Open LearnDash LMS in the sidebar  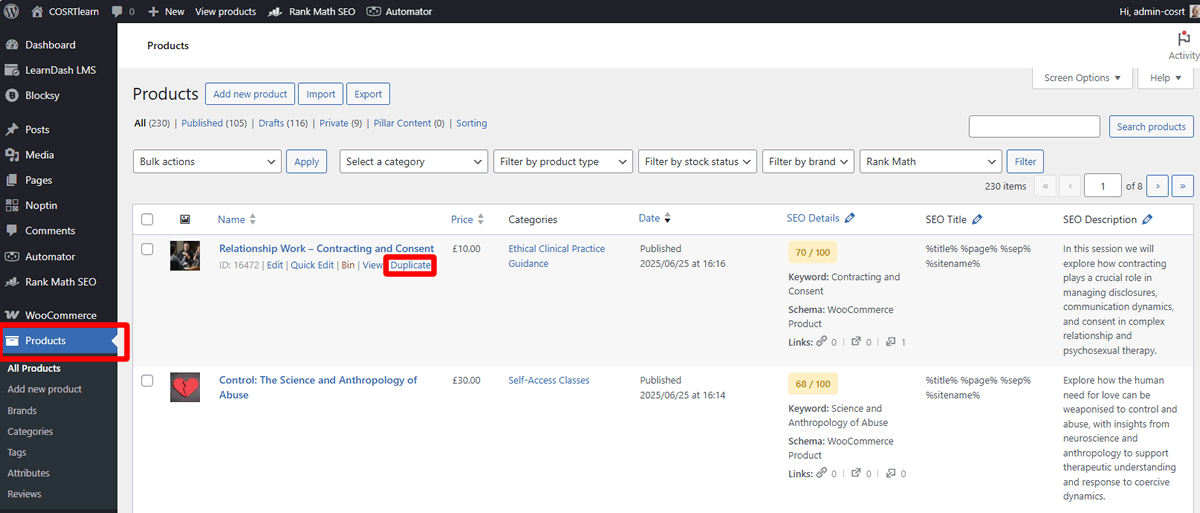tap(58, 70)
